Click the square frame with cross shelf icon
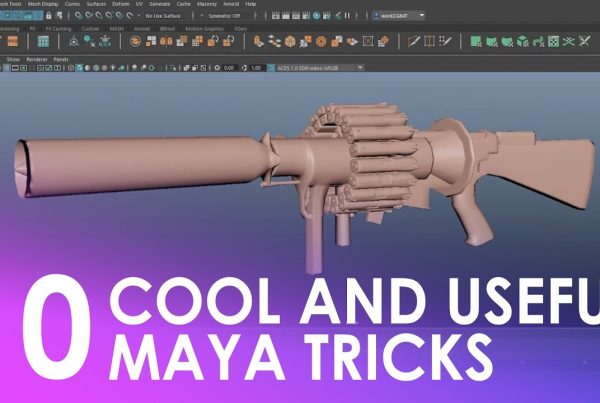 pos(368,41)
